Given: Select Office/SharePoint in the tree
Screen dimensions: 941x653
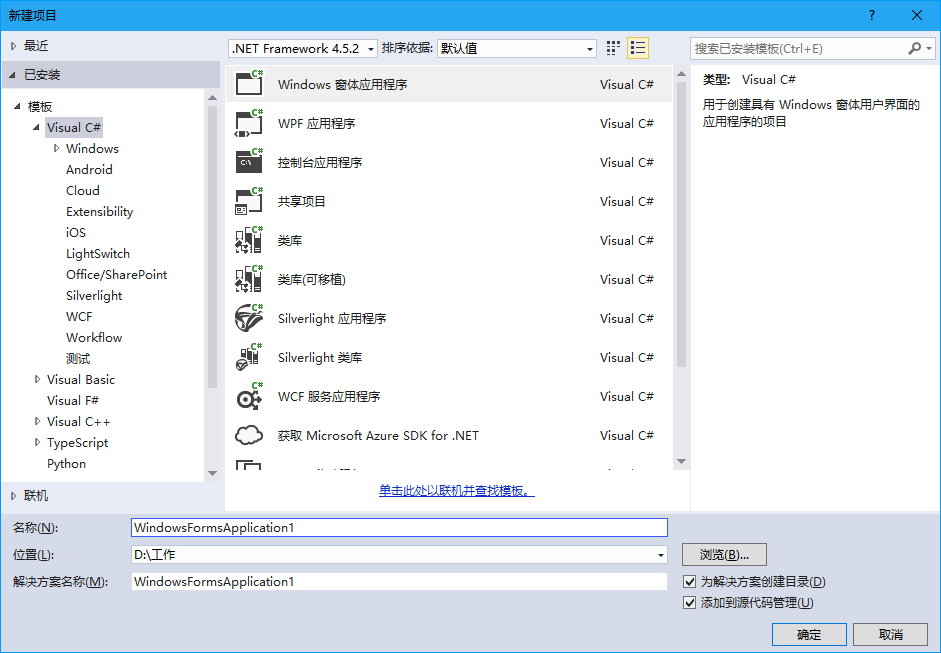Looking at the screenshot, I should tap(116, 274).
